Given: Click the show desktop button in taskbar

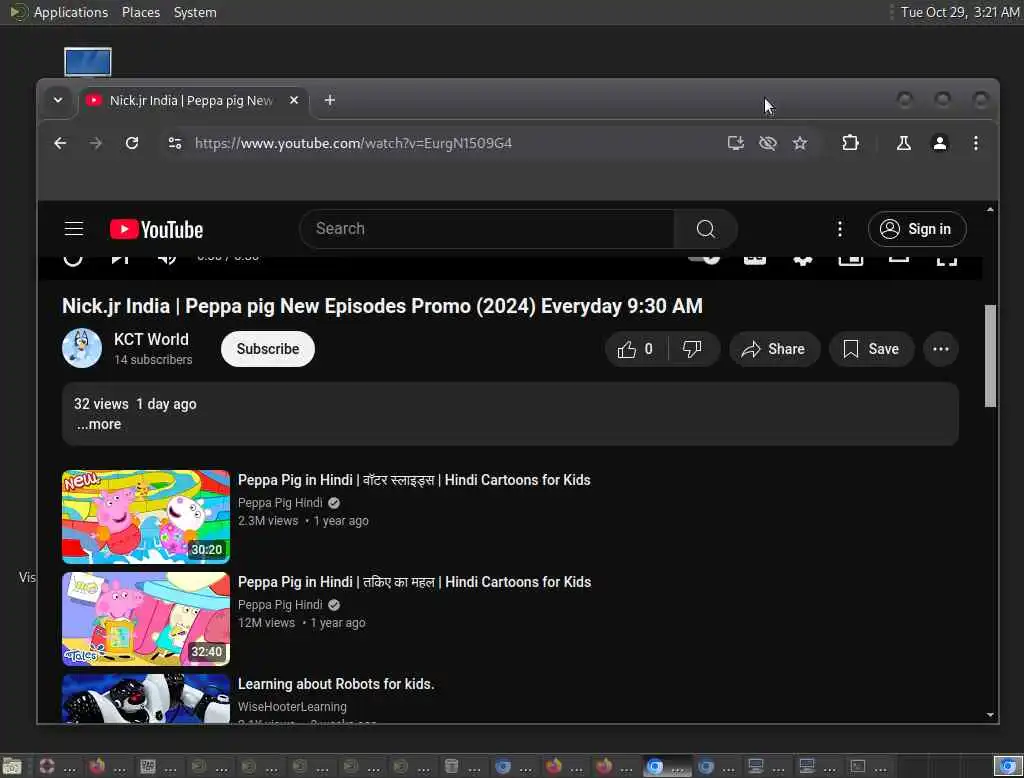Looking at the screenshot, I should [12, 766].
